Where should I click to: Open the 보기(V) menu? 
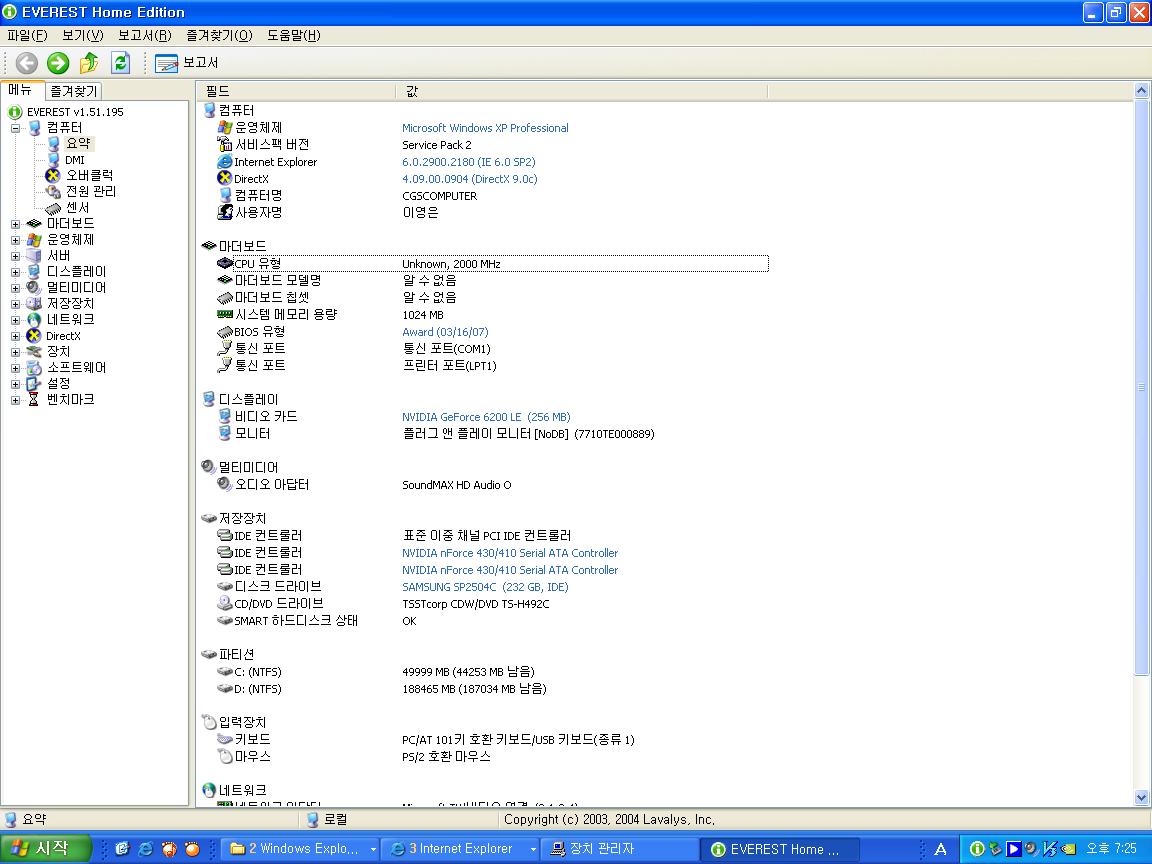point(82,35)
